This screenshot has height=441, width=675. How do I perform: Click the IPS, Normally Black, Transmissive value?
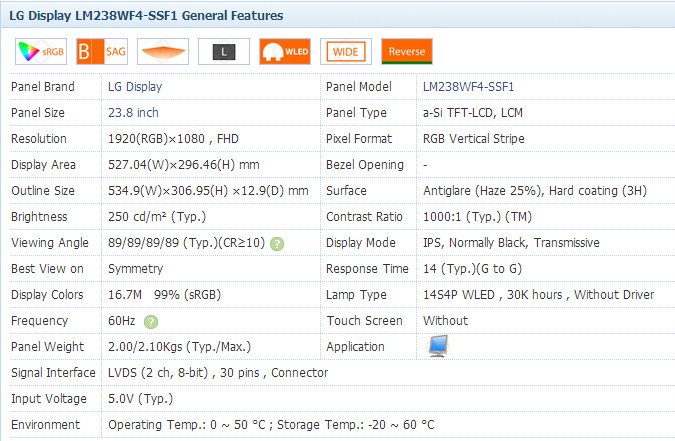click(x=511, y=243)
